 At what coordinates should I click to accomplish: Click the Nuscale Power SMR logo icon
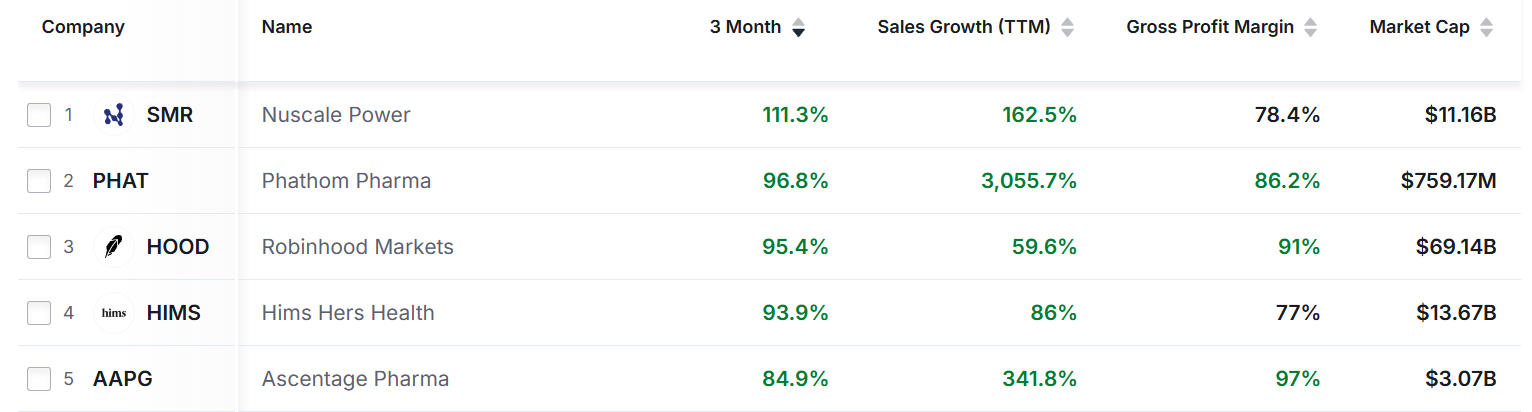(114, 115)
